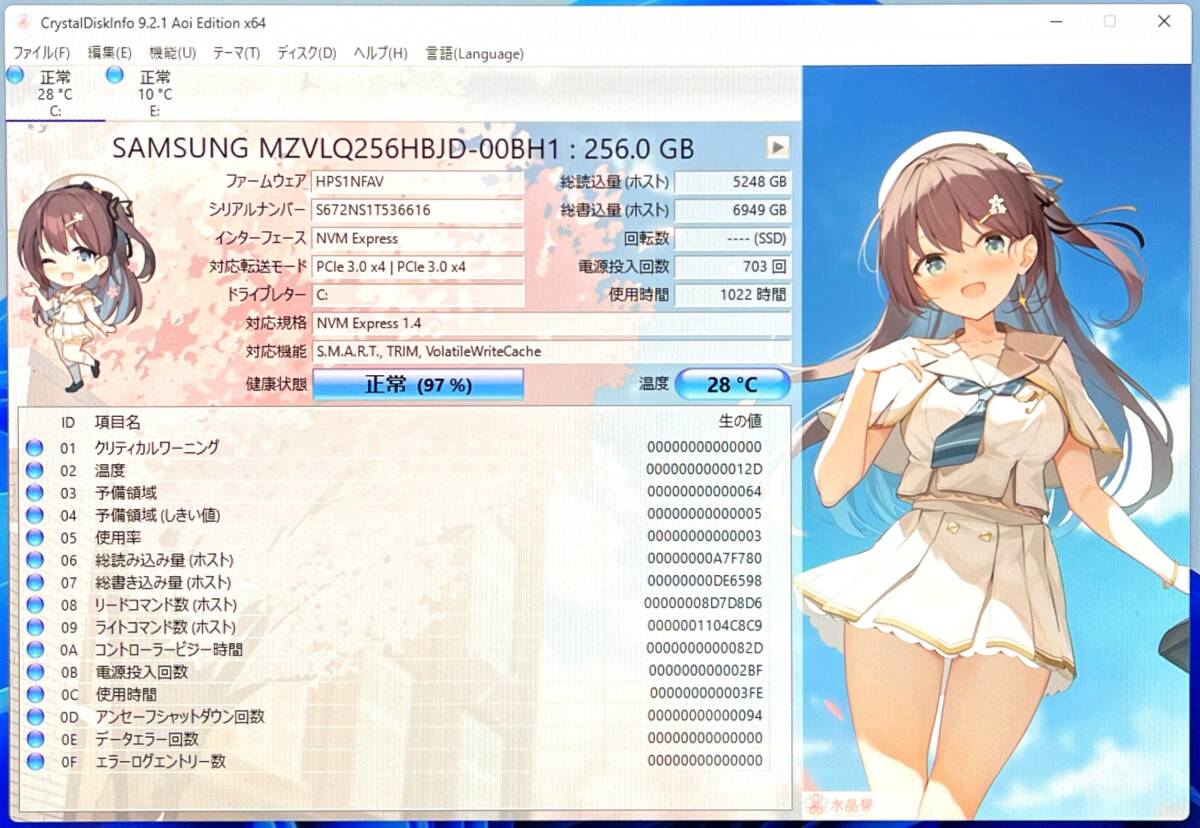Click status orb for クリティカルワーニング row
Image resolution: width=1200 pixels, height=828 pixels.
[35, 448]
